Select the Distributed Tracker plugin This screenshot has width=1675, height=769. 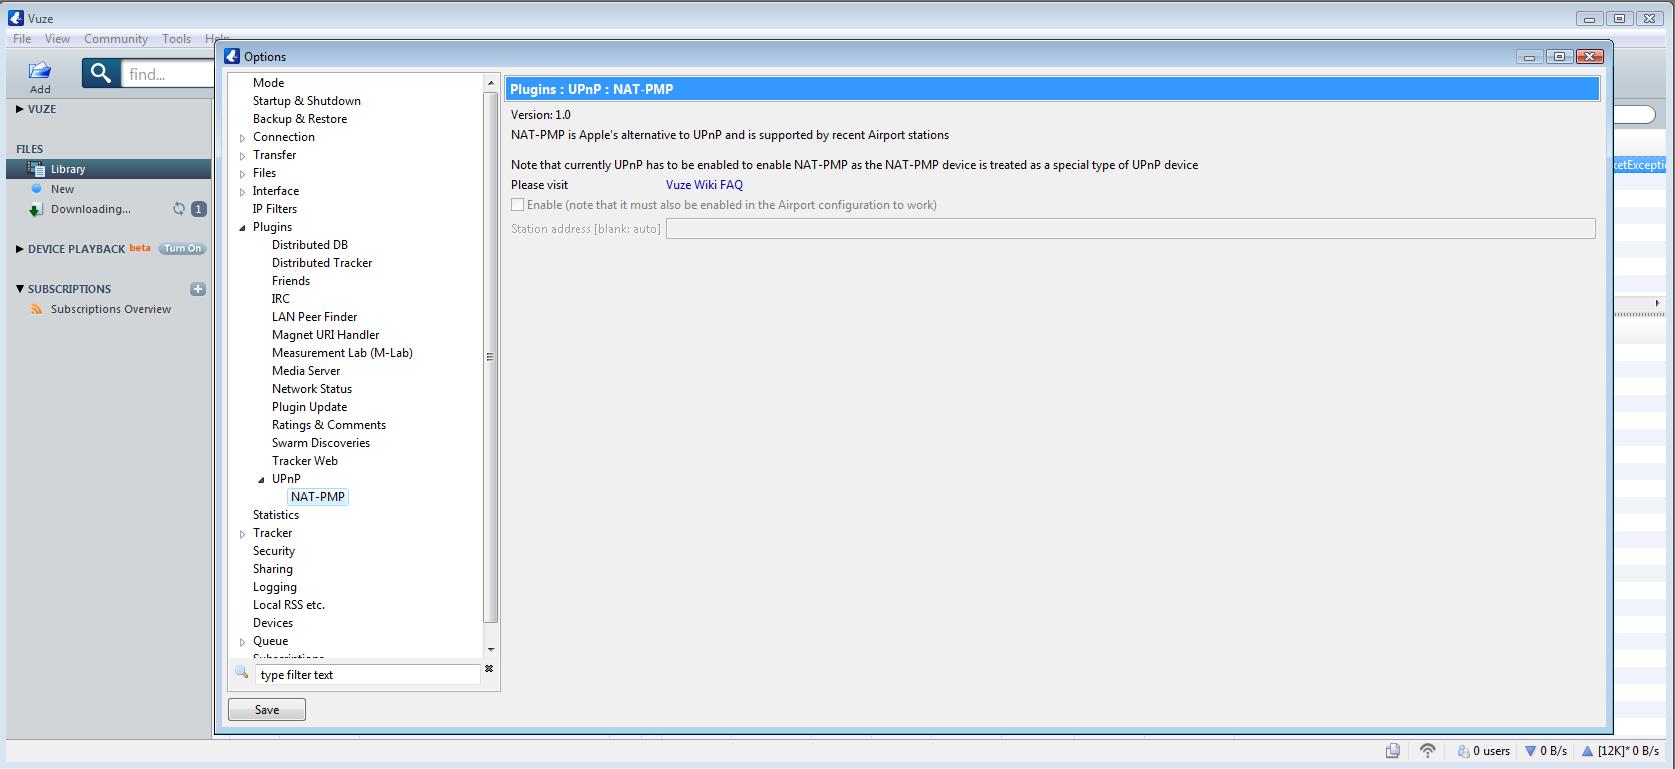(322, 263)
